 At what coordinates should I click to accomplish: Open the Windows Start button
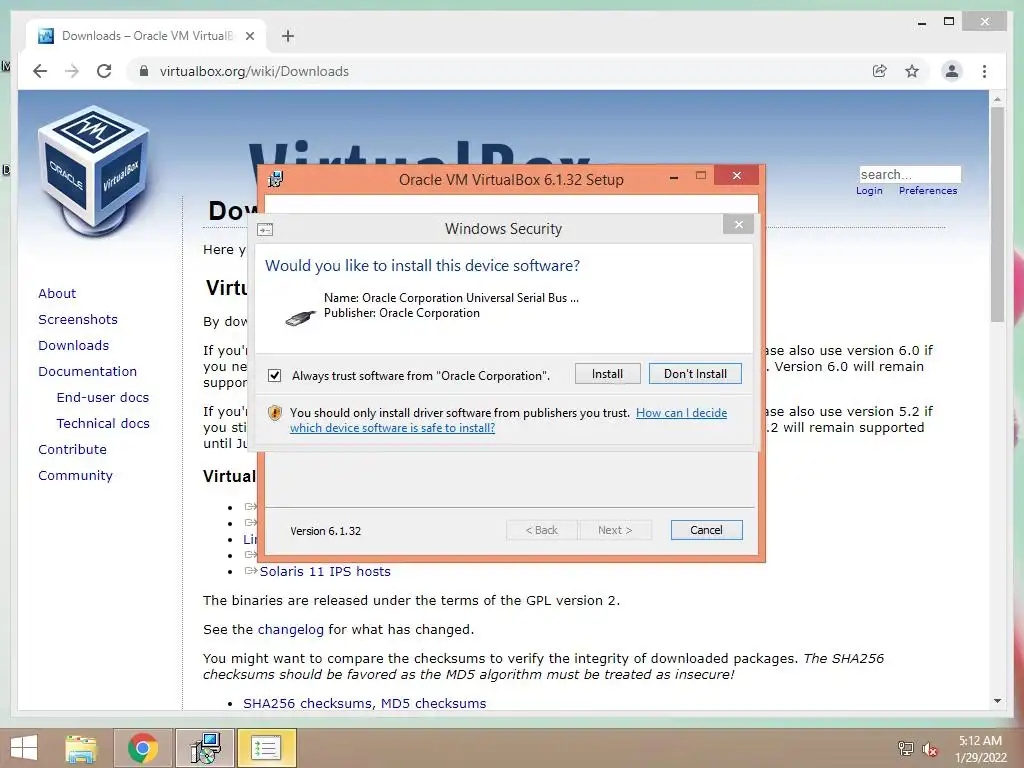(x=24, y=748)
